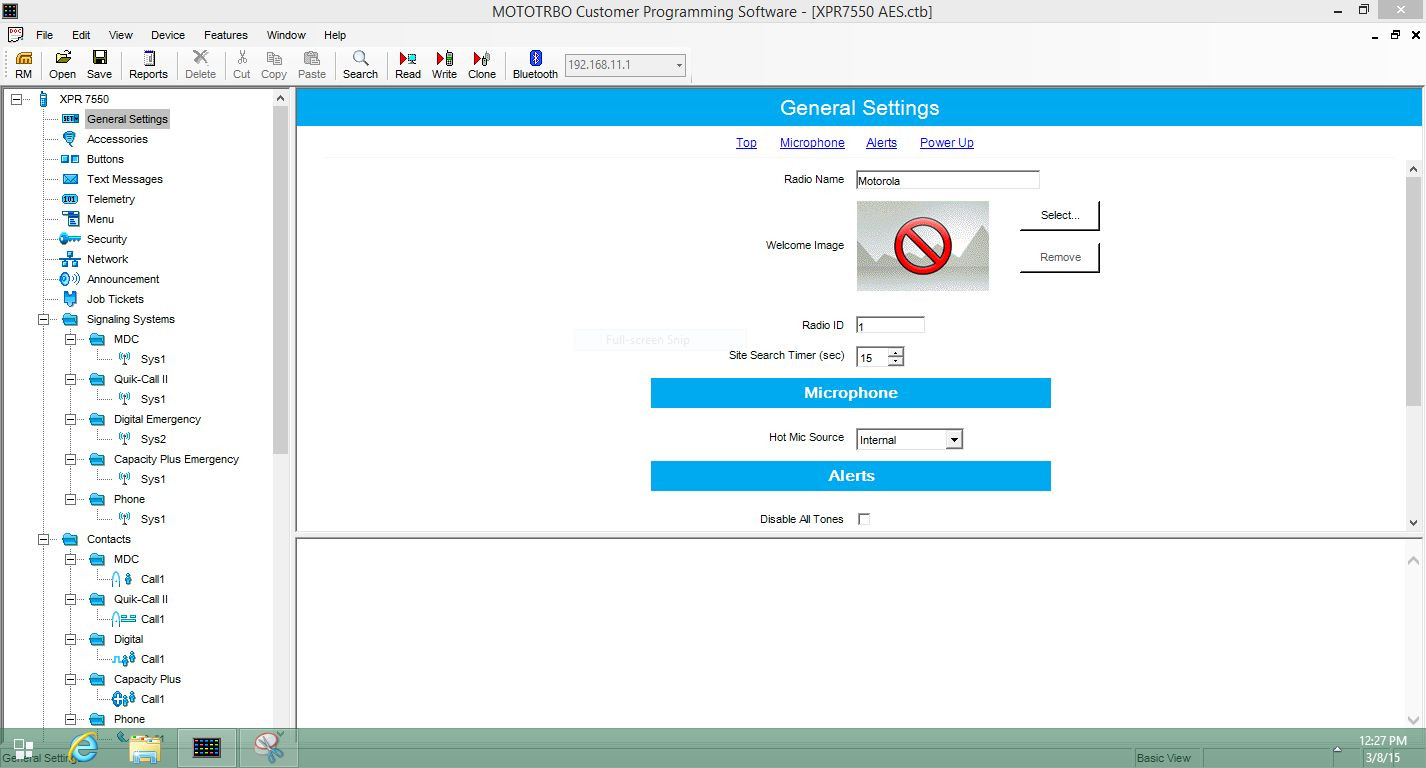
Task: Write to radio using Write icon
Action: [444, 65]
